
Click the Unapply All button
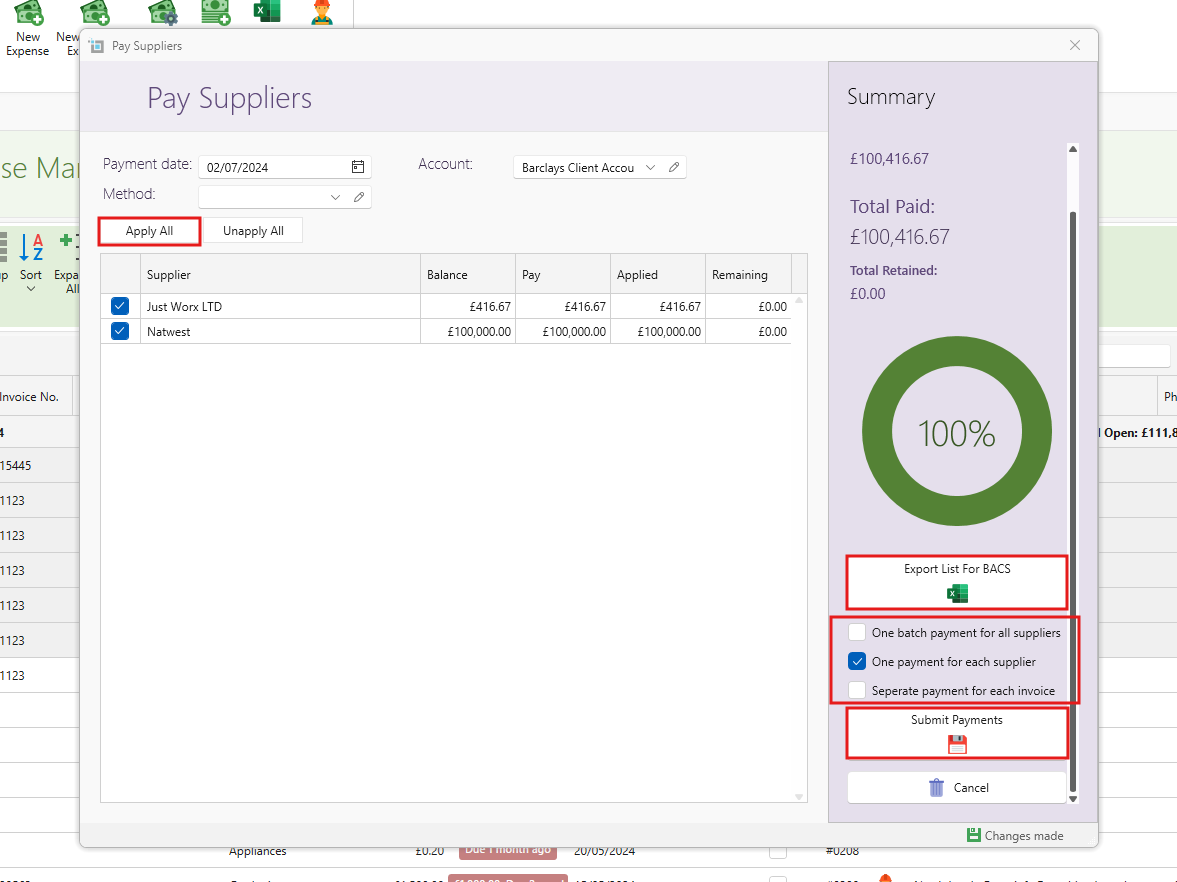click(253, 231)
